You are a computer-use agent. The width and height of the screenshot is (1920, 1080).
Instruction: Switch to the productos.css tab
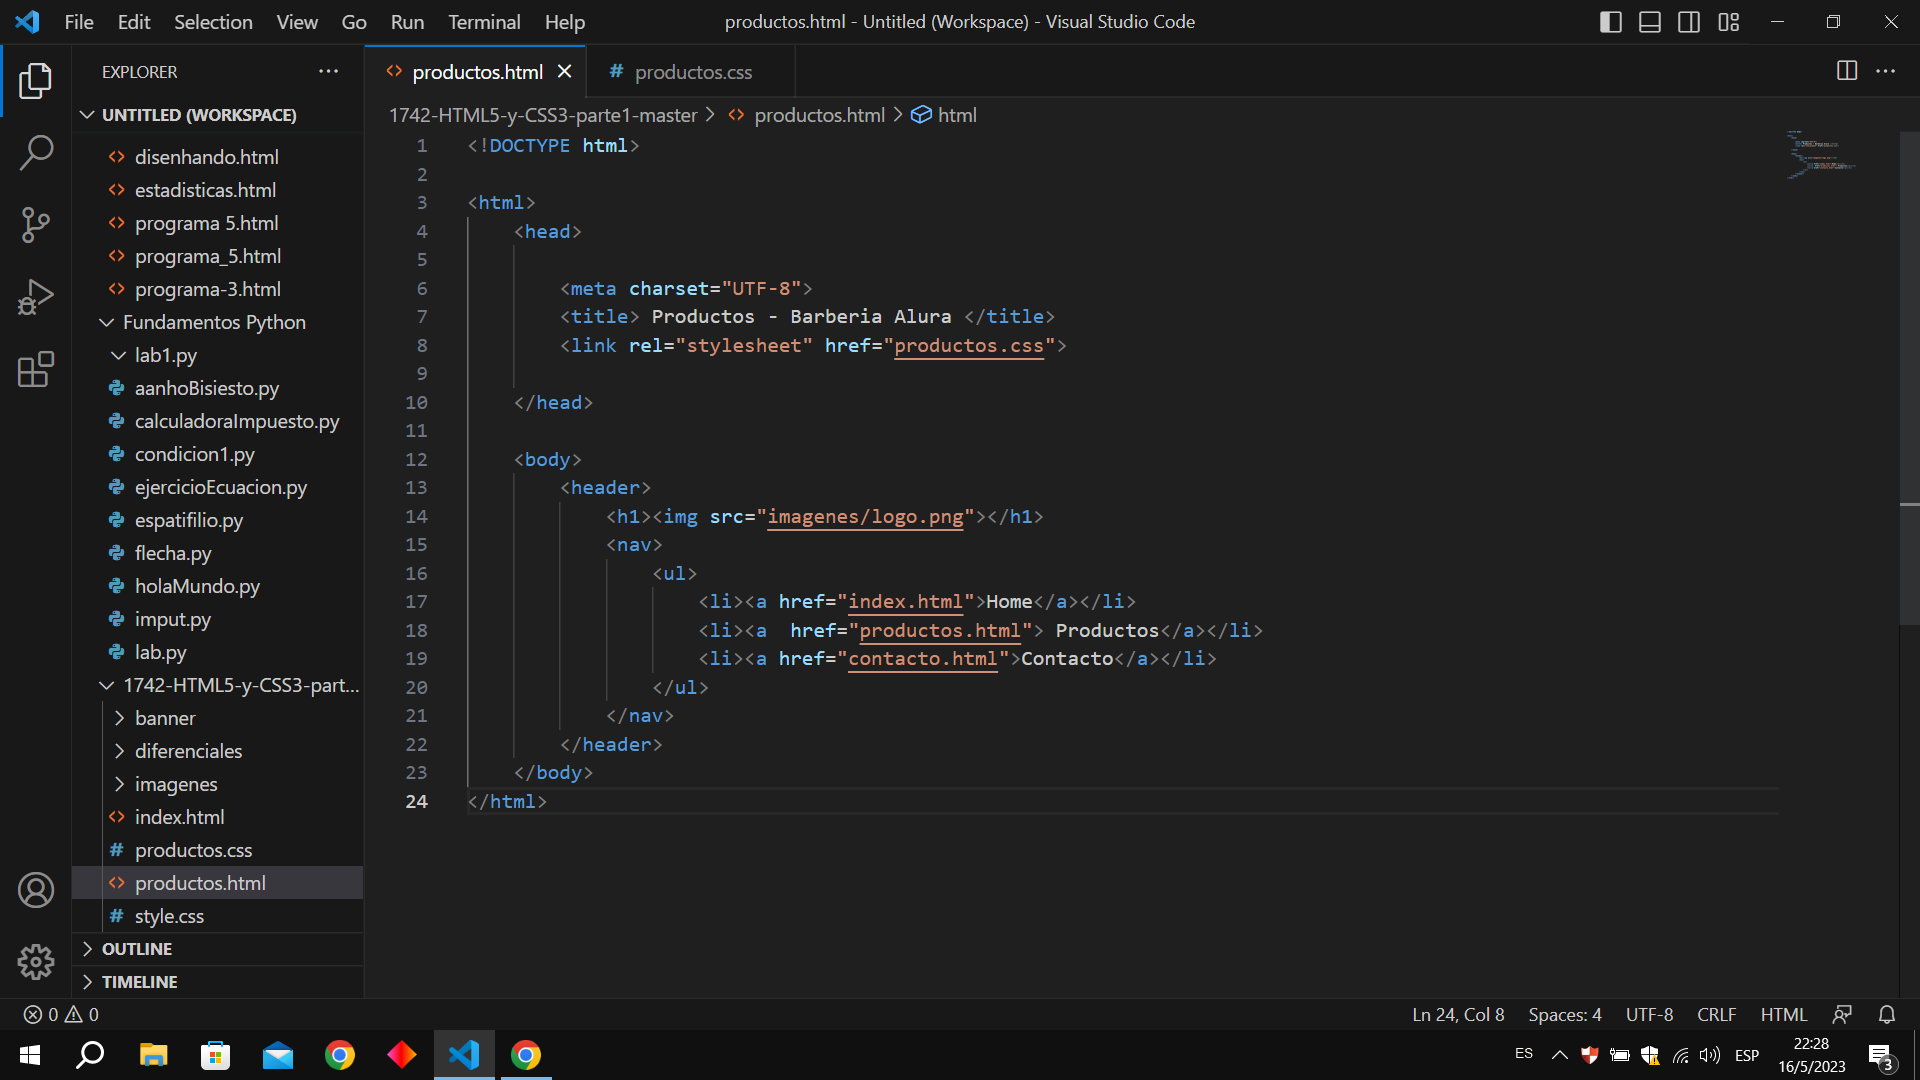point(692,72)
